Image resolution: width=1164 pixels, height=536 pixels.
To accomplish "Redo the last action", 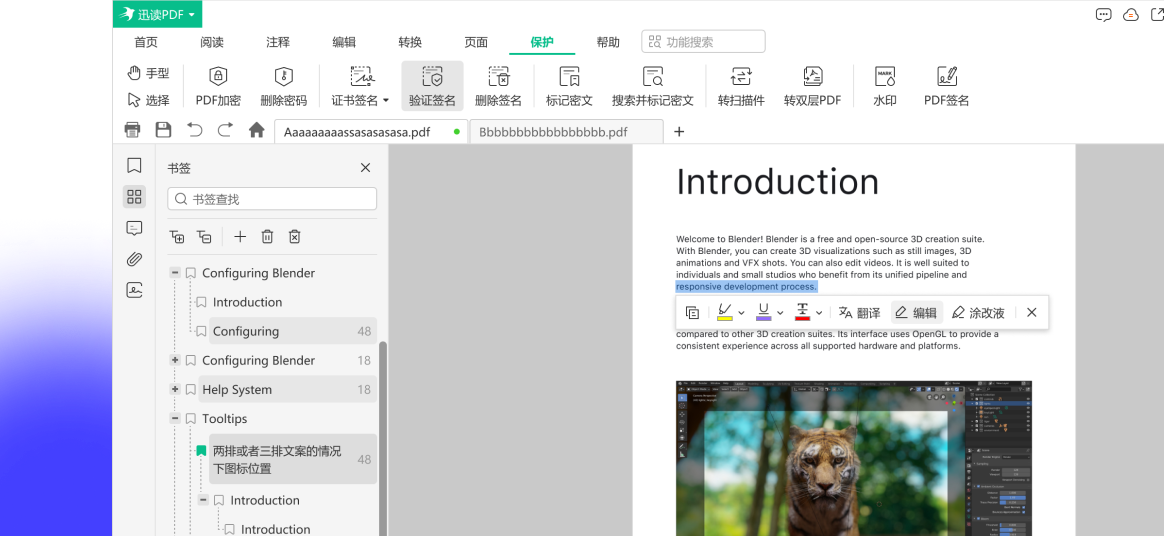I will point(225,130).
